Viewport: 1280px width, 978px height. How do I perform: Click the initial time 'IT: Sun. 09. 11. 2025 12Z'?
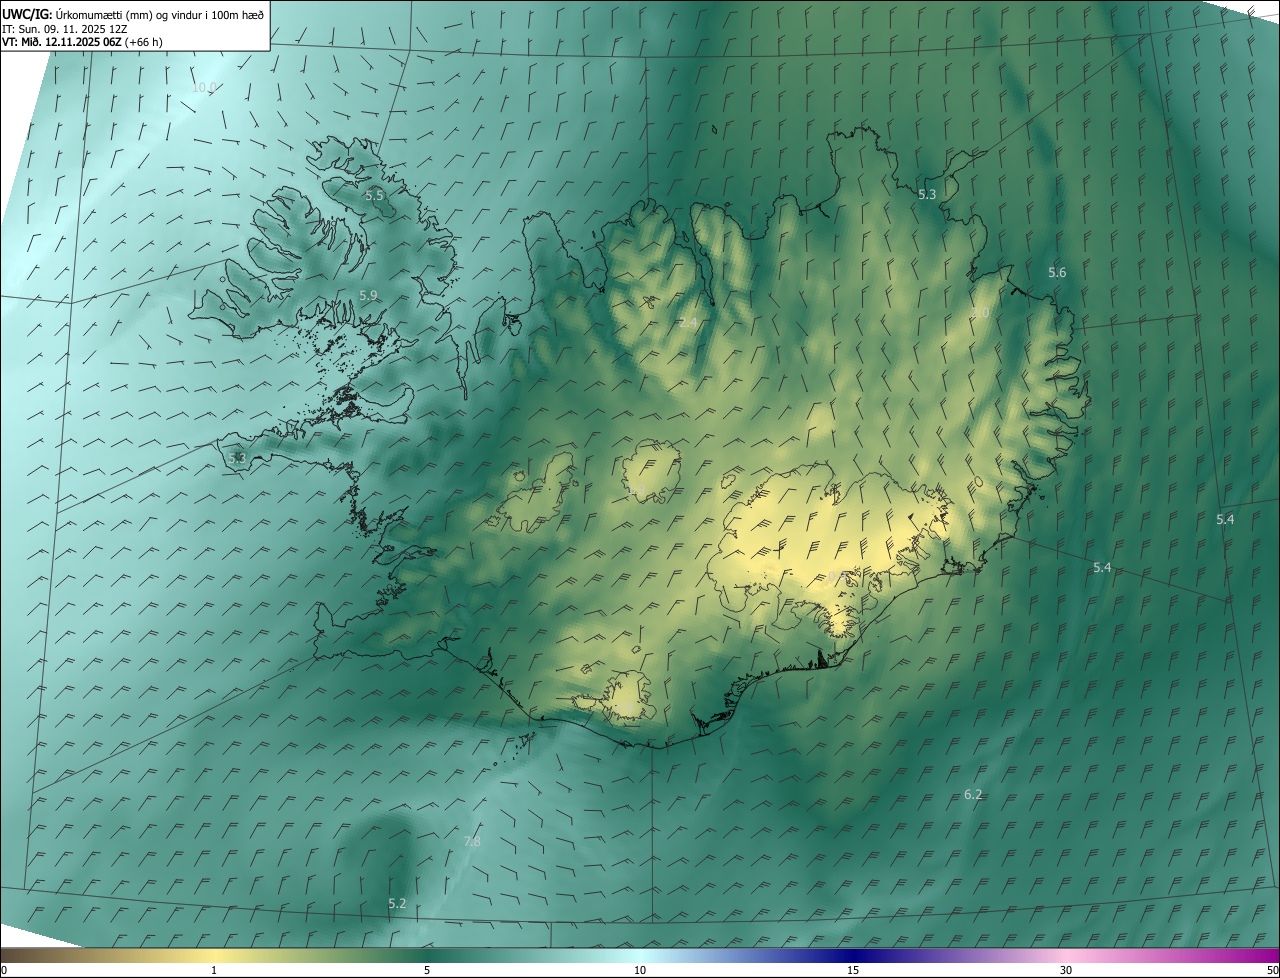point(65,29)
